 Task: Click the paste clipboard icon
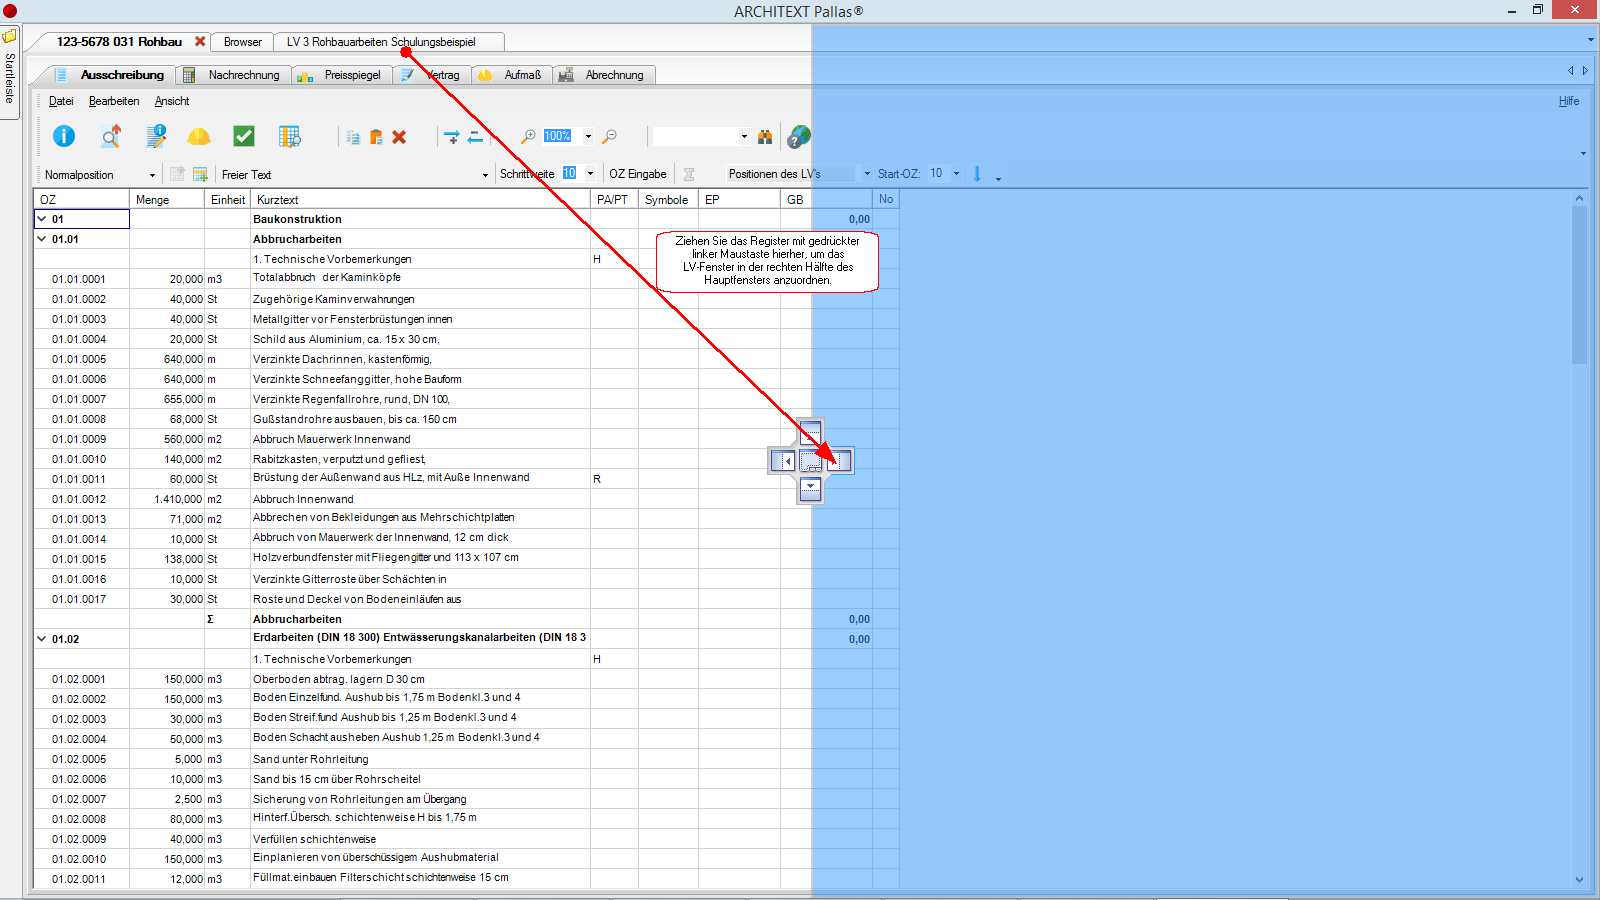click(376, 137)
